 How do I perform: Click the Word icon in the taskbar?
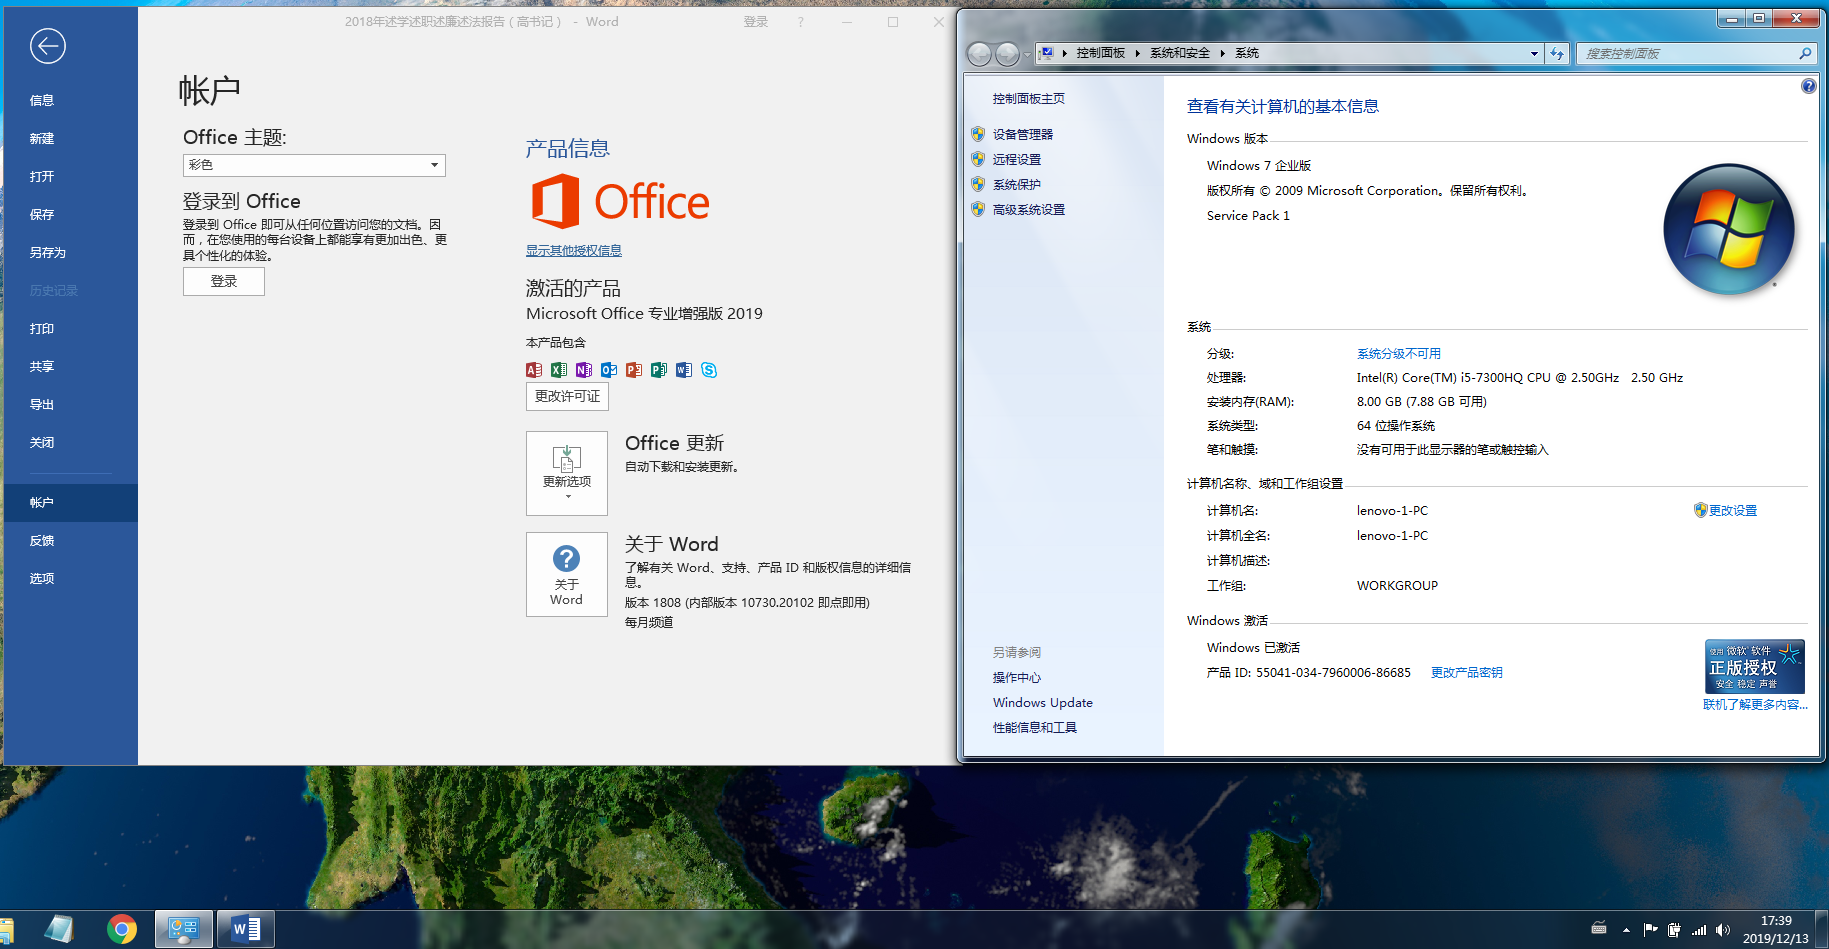coord(245,930)
